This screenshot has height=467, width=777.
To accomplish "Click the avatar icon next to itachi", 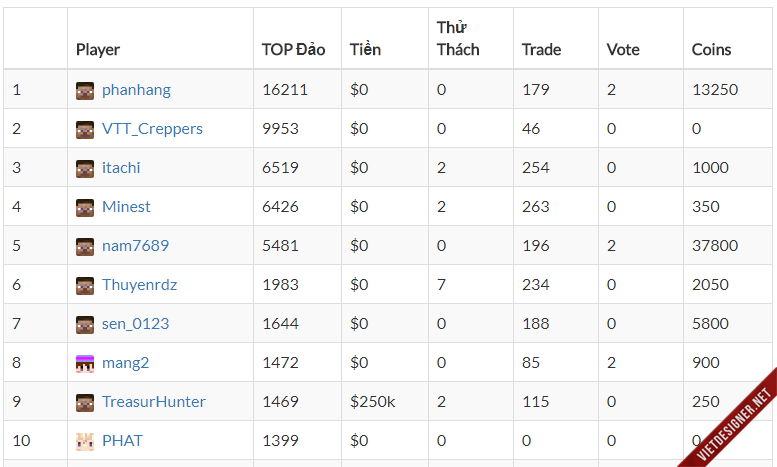I will [x=85, y=168].
